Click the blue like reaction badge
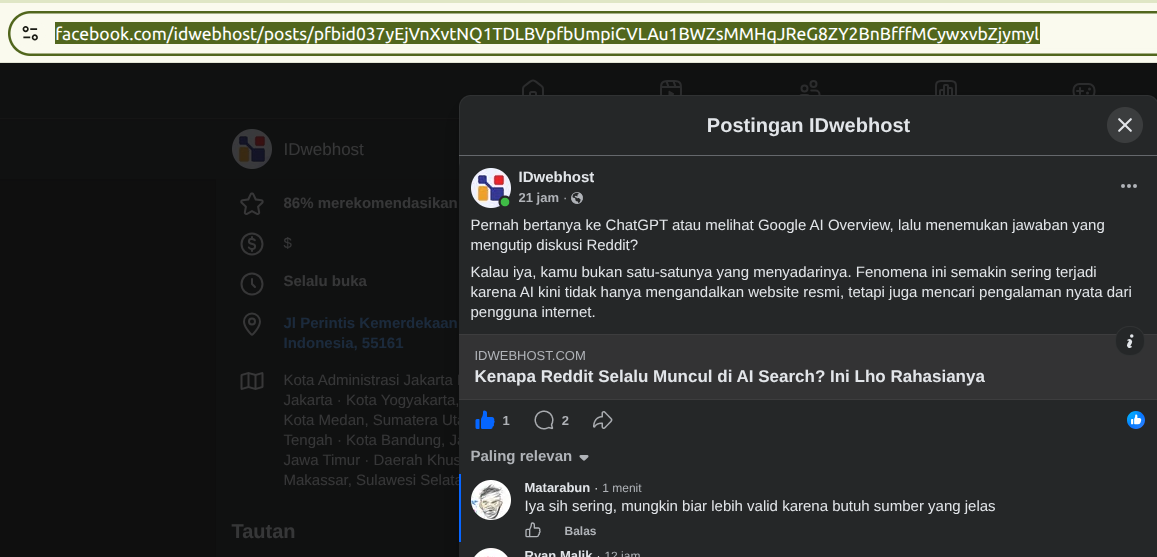Image resolution: width=1157 pixels, height=557 pixels. pos(1136,420)
